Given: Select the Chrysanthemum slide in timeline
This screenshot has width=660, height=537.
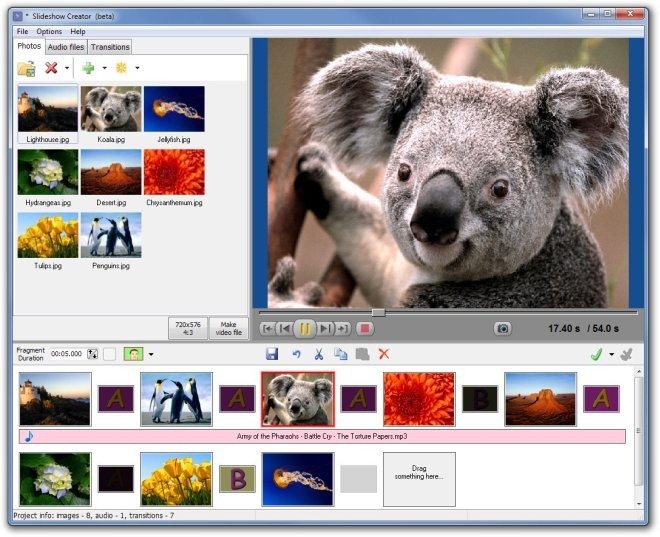Looking at the screenshot, I should pyautogui.click(x=419, y=399).
